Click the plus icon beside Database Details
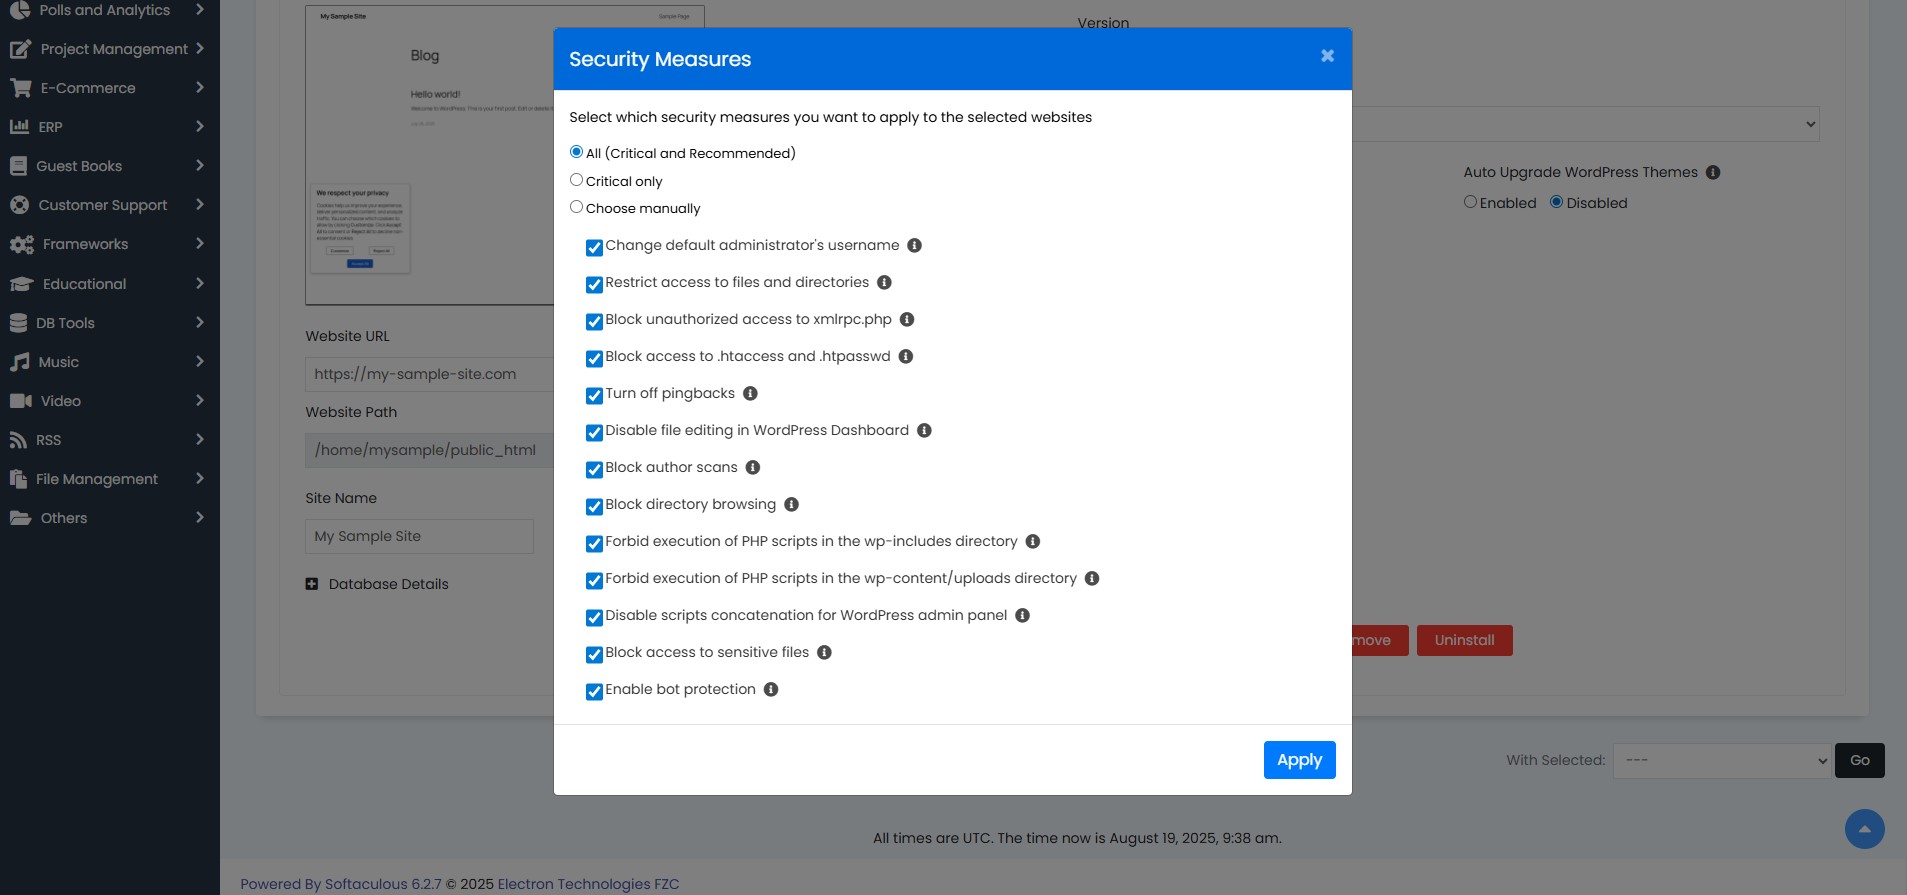The width and height of the screenshot is (1907, 895). (x=312, y=584)
